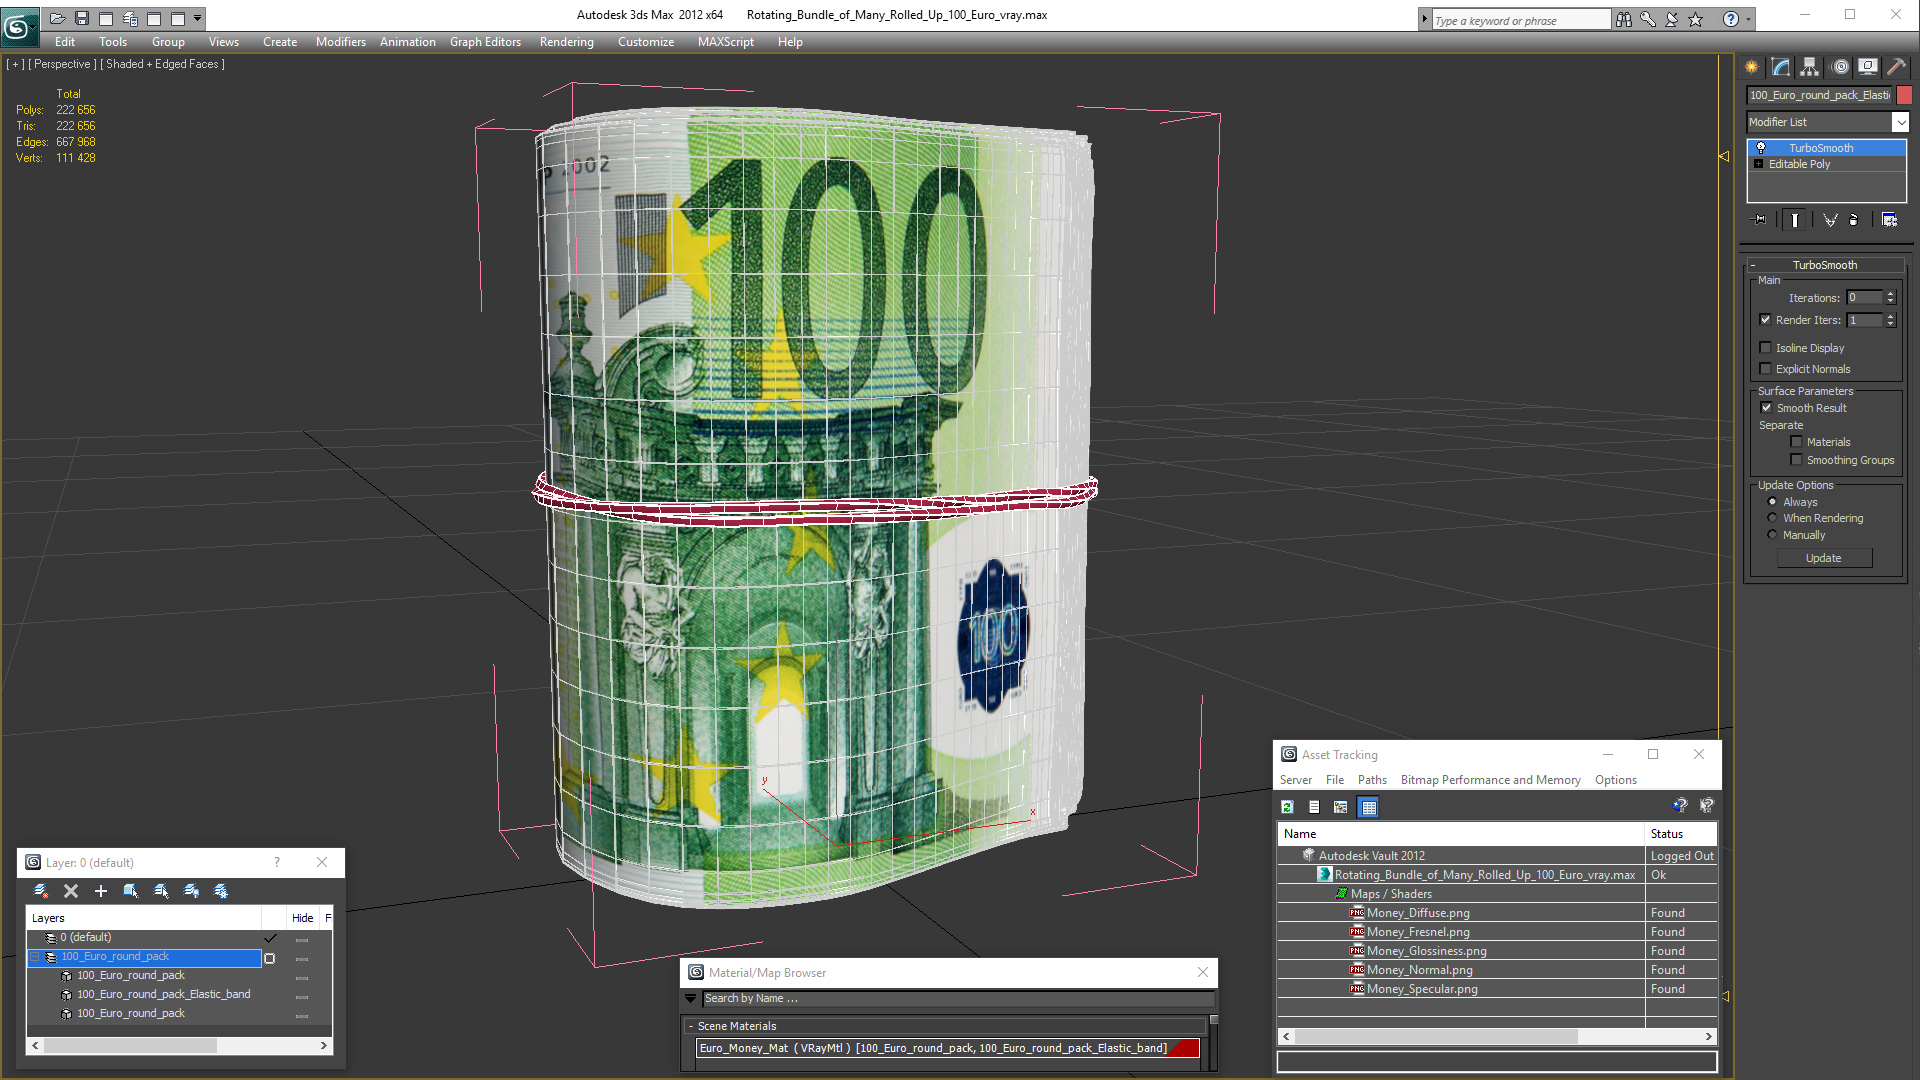This screenshot has width=1920, height=1080.
Task: Enable Separate by Smoothing Groups checkbox
Action: (1796, 460)
